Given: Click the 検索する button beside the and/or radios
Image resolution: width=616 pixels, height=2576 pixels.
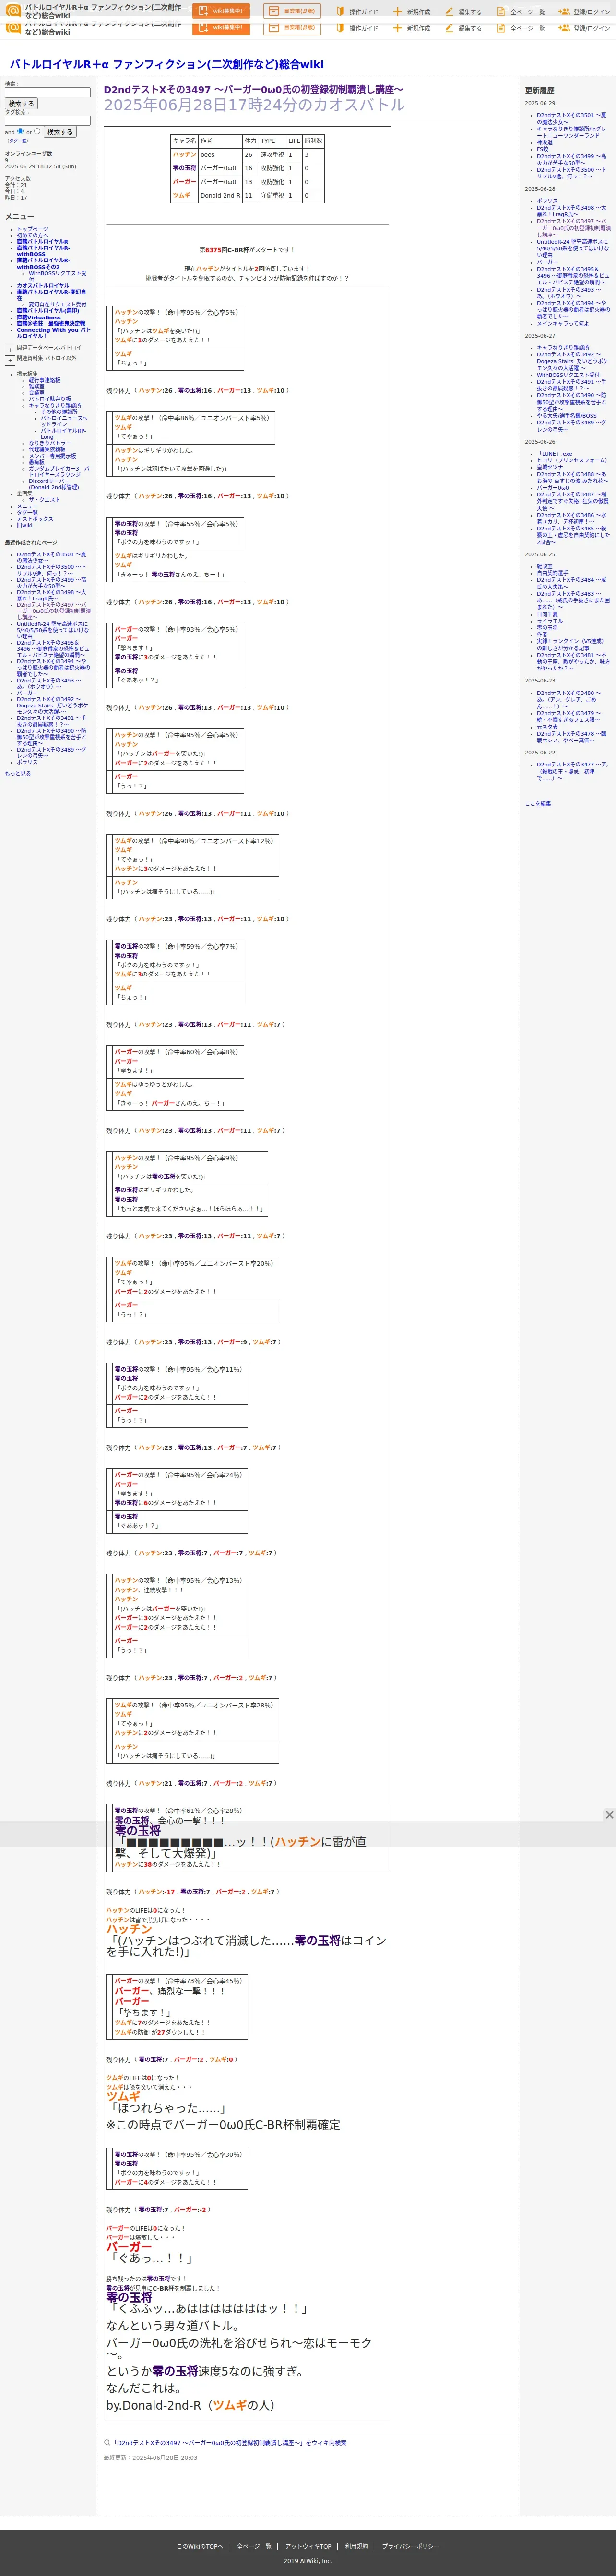Looking at the screenshot, I should point(60,132).
